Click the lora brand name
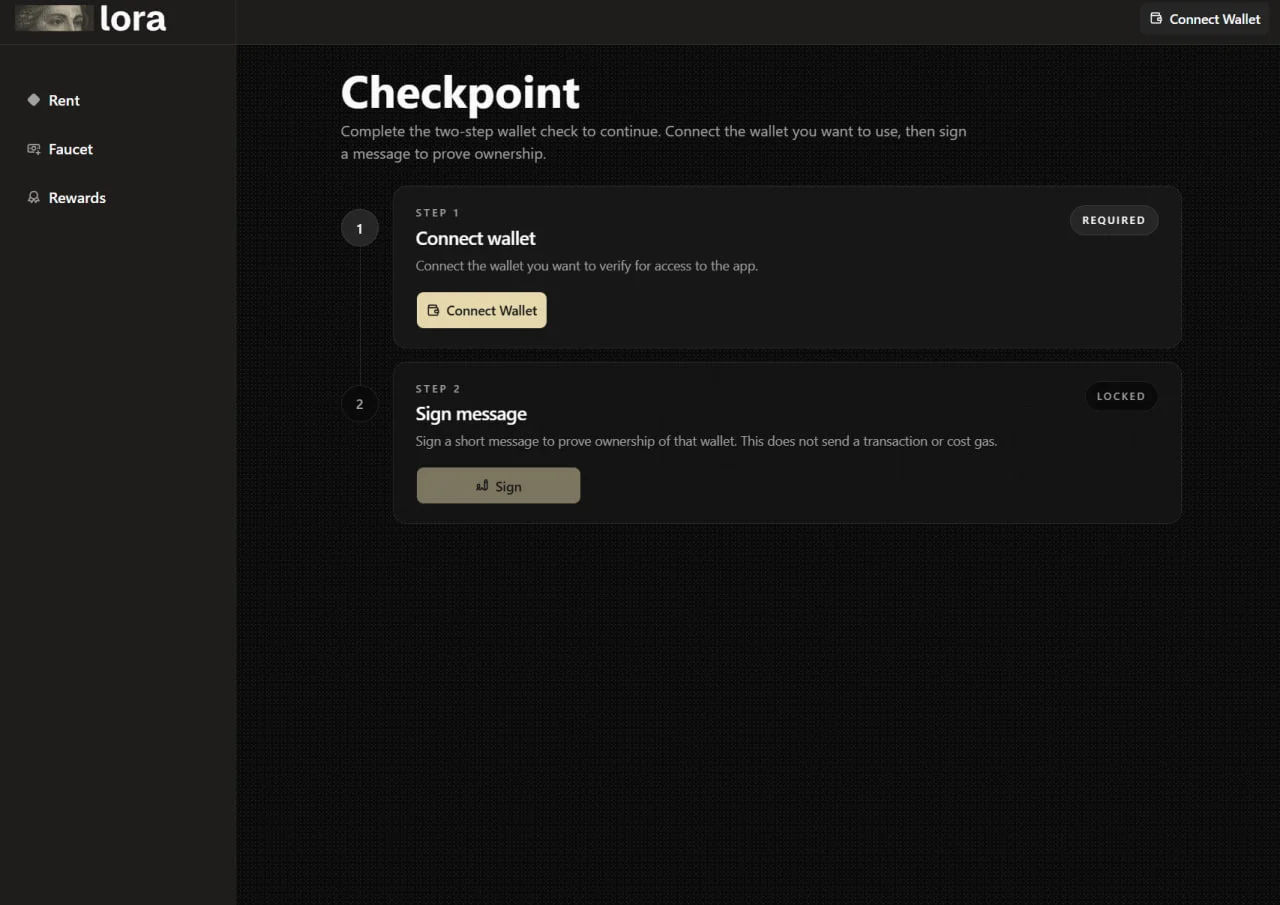This screenshot has height=905, width=1280. tap(133, 18)
